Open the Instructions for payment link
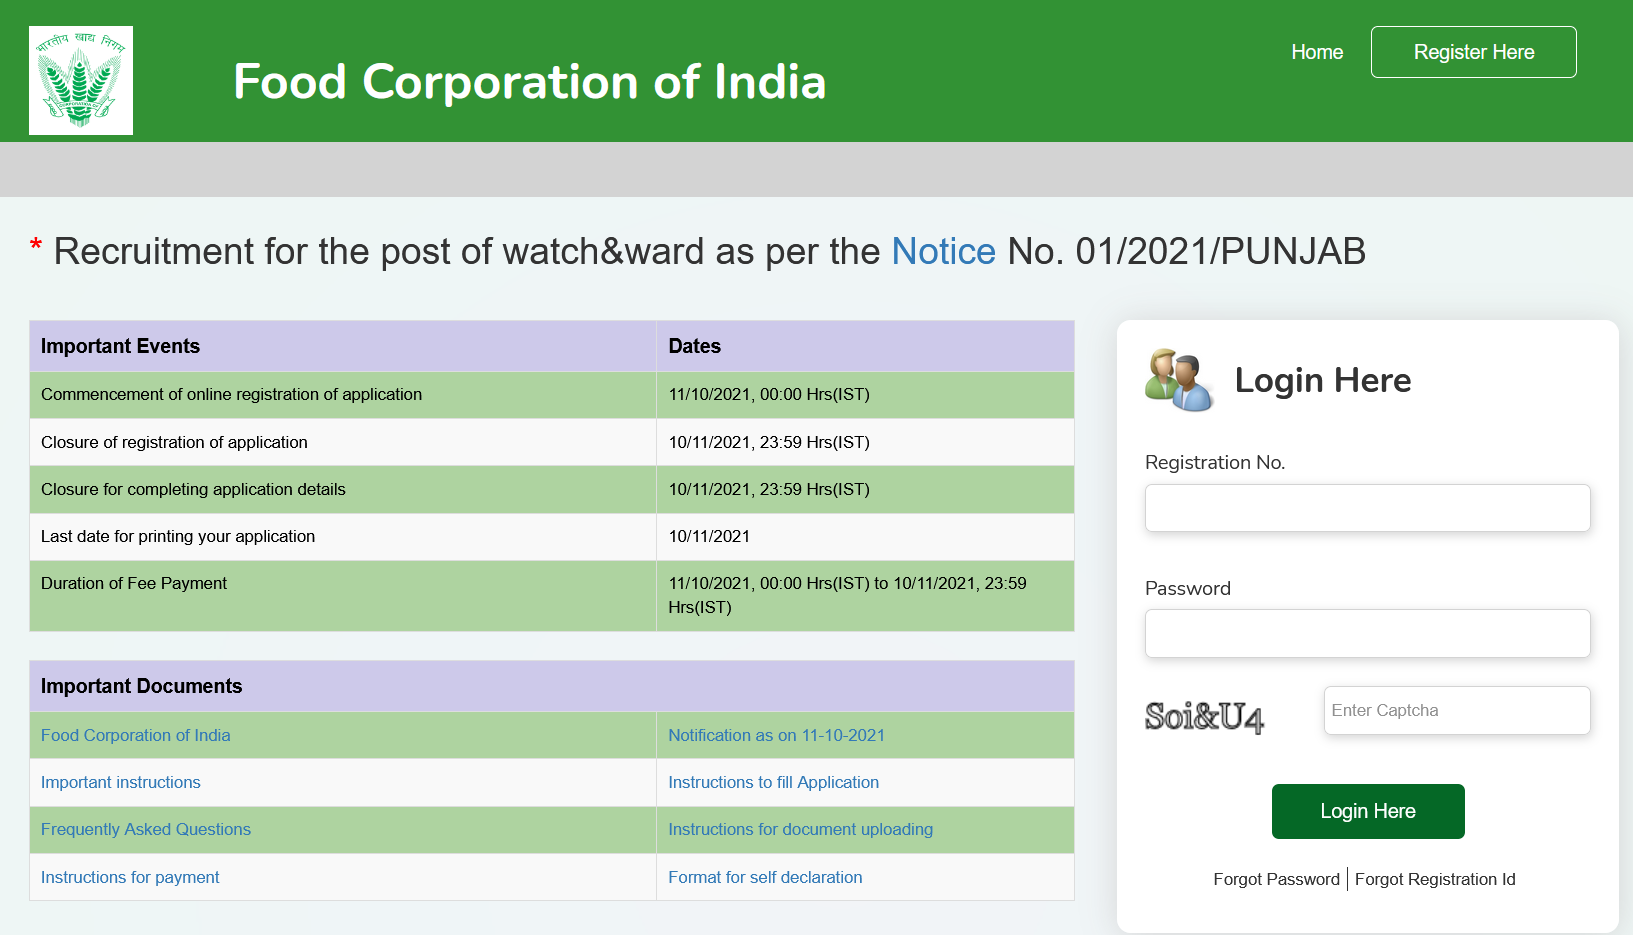 pos(130,877)
